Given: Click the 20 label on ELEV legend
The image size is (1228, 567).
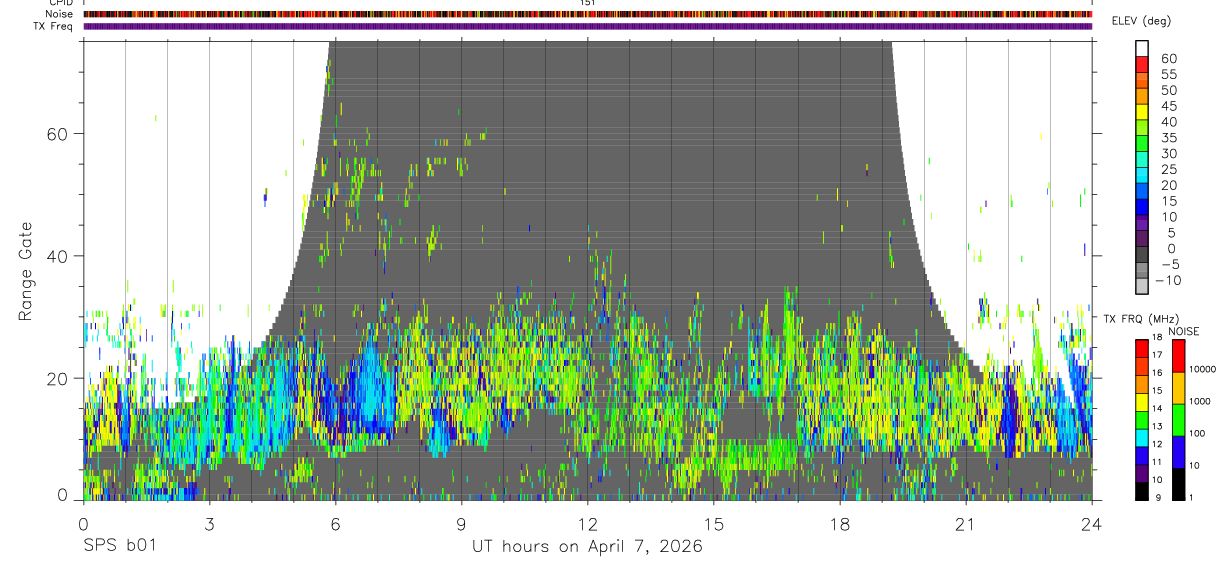Looking at the screenshot, I should [x=1168, y=186].
